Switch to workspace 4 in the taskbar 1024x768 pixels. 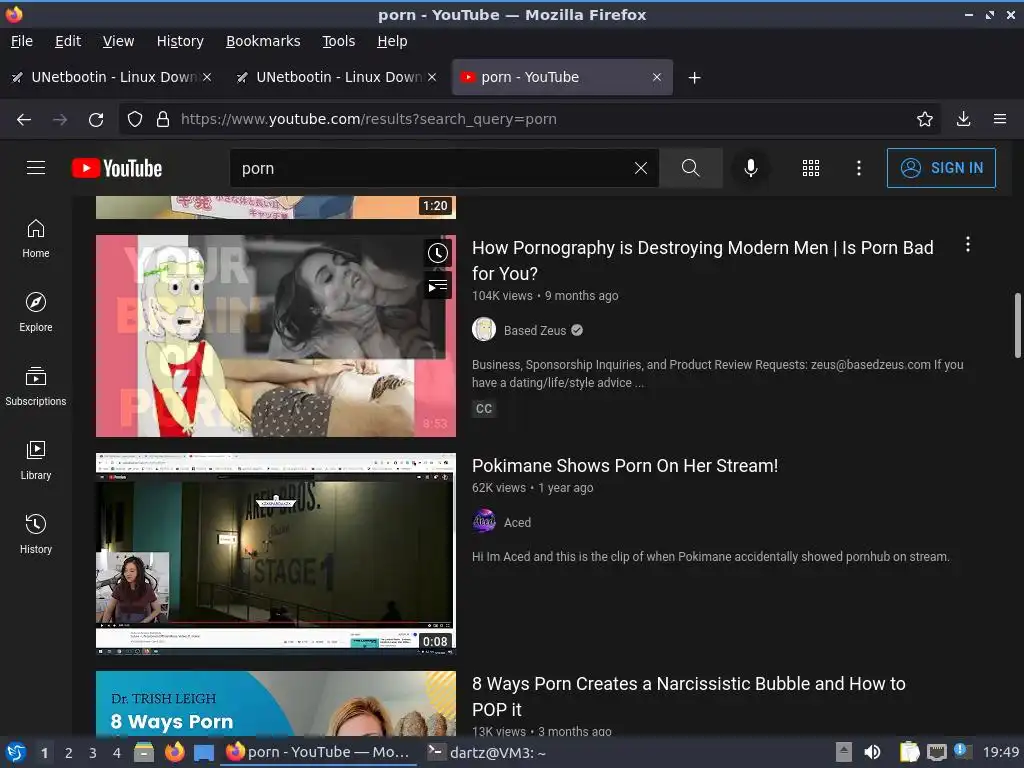pos(116,752)
